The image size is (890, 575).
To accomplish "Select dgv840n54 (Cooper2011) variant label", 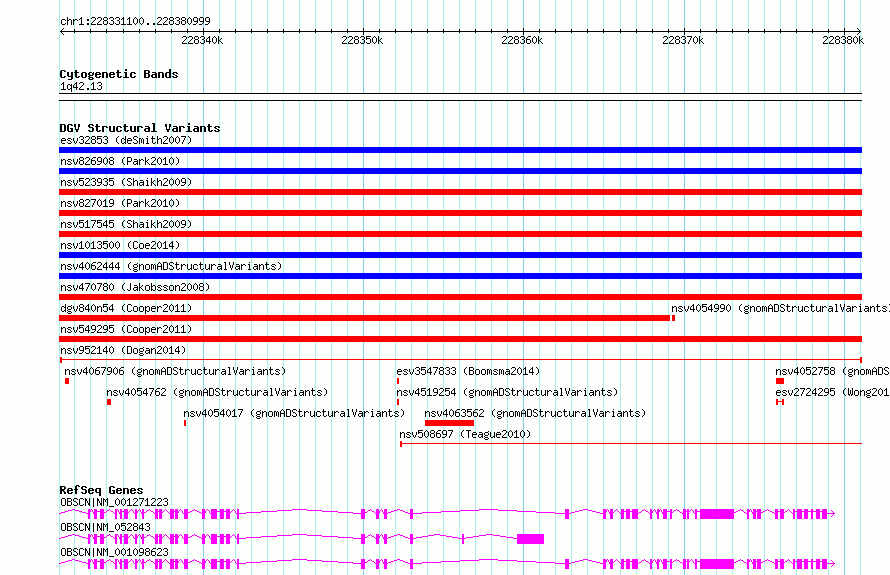I will 126,308.
